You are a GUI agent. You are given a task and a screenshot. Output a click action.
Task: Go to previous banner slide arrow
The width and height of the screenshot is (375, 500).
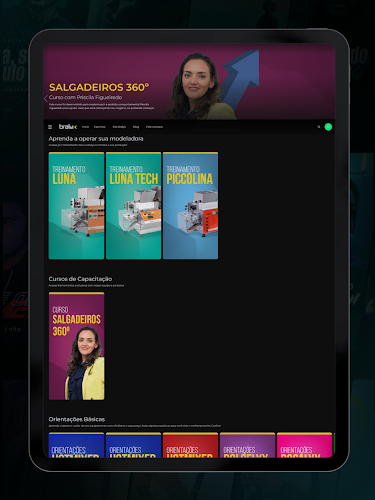click(x=46, y=98)
